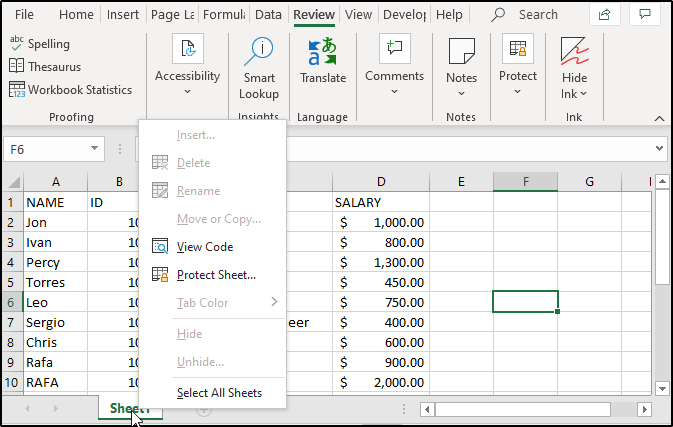Expand the Notes dropdown arrow
673x427 pixels.
click(461, 94)
